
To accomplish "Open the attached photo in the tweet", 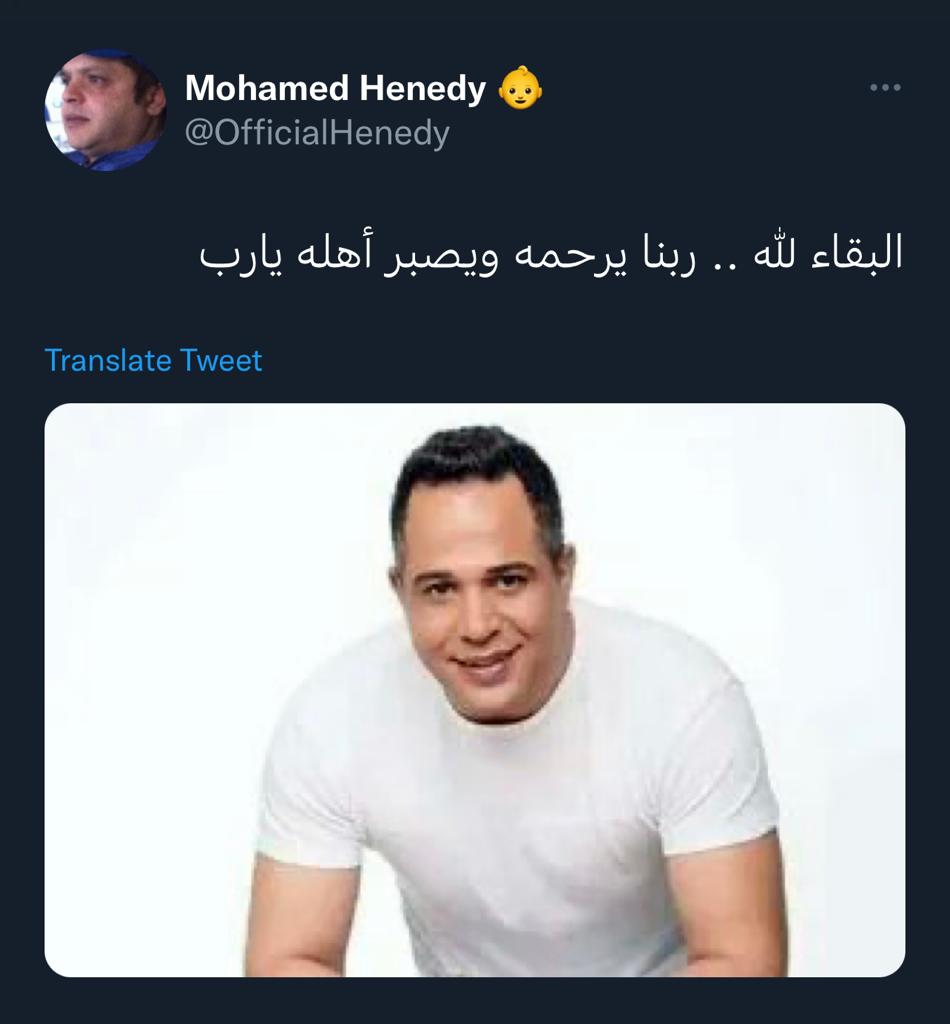I will [475, 690].
